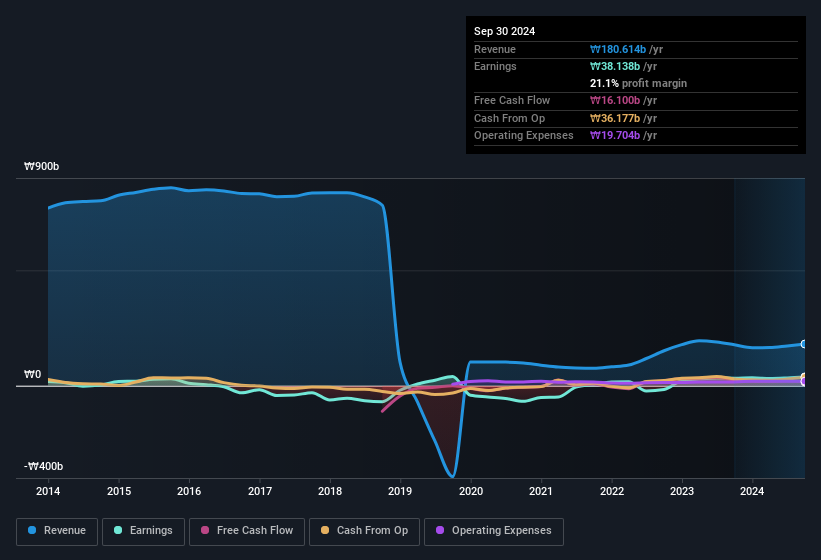This screenshot has width=821, height=560.
Task: Select the Free Cash Flow value ₩16.100b in the tooltip
Action: (620, 101)
